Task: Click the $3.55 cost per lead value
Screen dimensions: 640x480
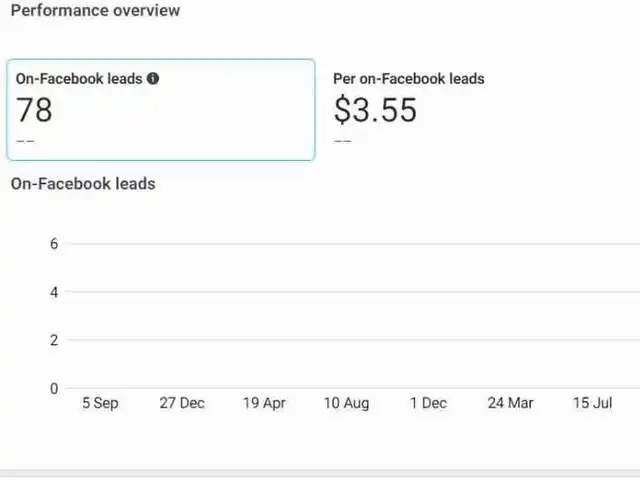Action: tap(375, 110)
